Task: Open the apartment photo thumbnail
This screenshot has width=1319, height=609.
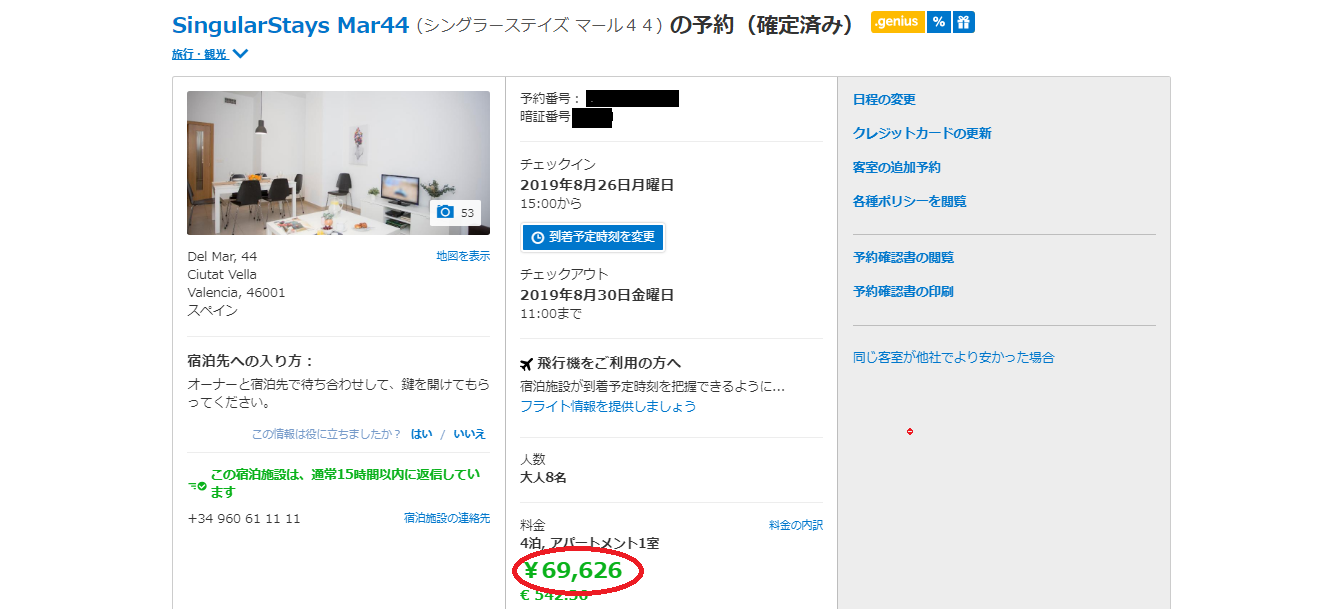Action: [338, 163]
